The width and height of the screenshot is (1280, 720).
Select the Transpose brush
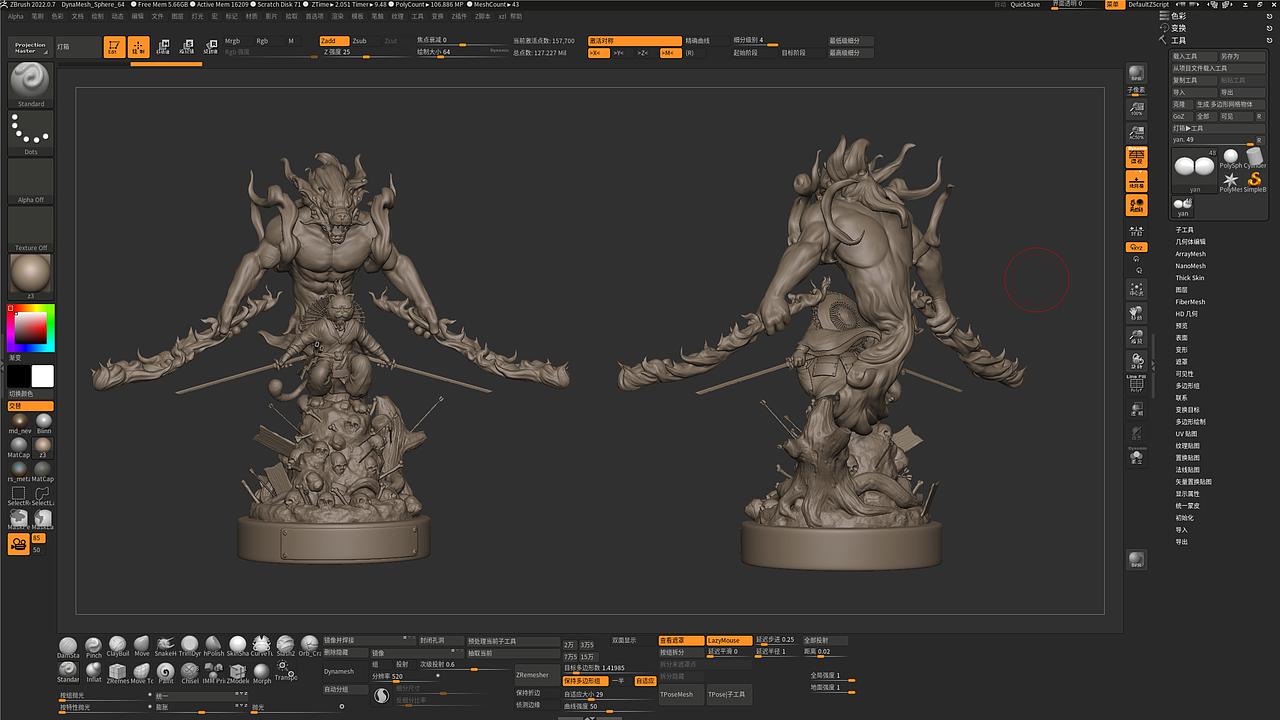click(286, 671)
